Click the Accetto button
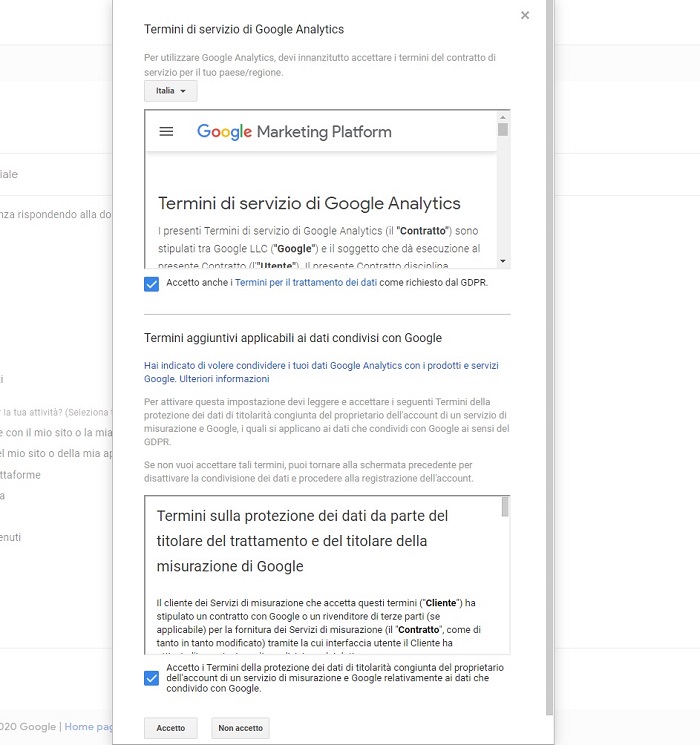The height and width of the screenshot is (745, 700). click(x=171, y=728)
